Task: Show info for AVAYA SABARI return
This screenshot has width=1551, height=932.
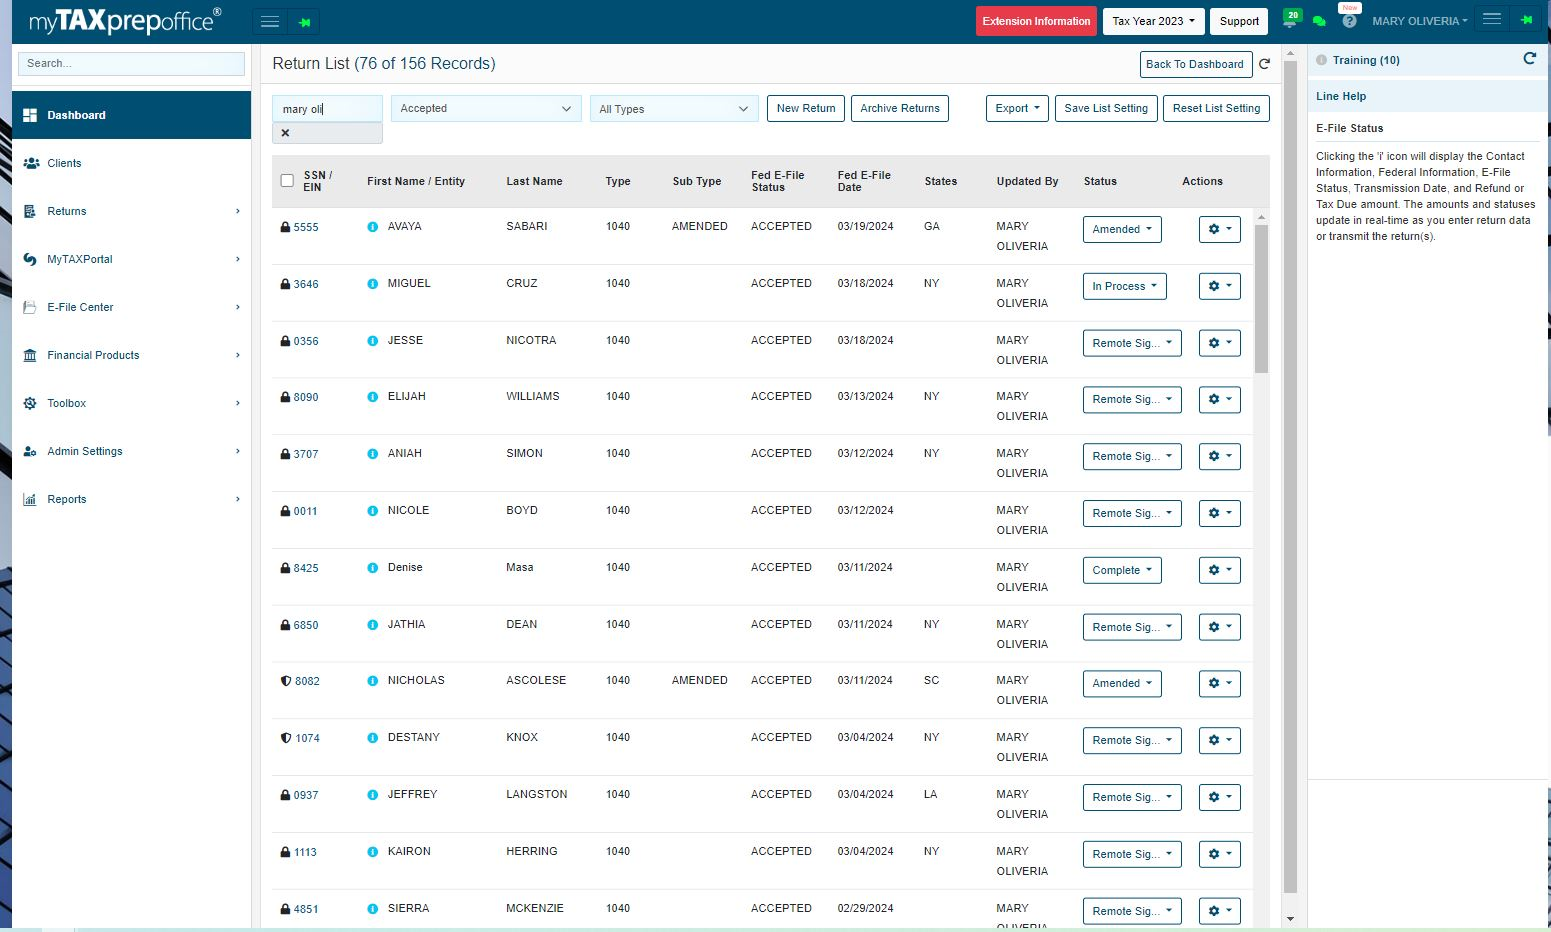Action: point(372,227)
